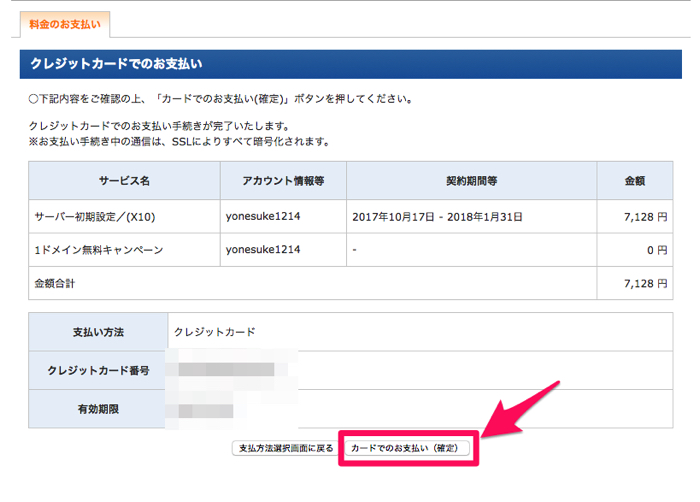Select the クレジットカード payment method value
The image size is (700, 502).
[214, 332]
